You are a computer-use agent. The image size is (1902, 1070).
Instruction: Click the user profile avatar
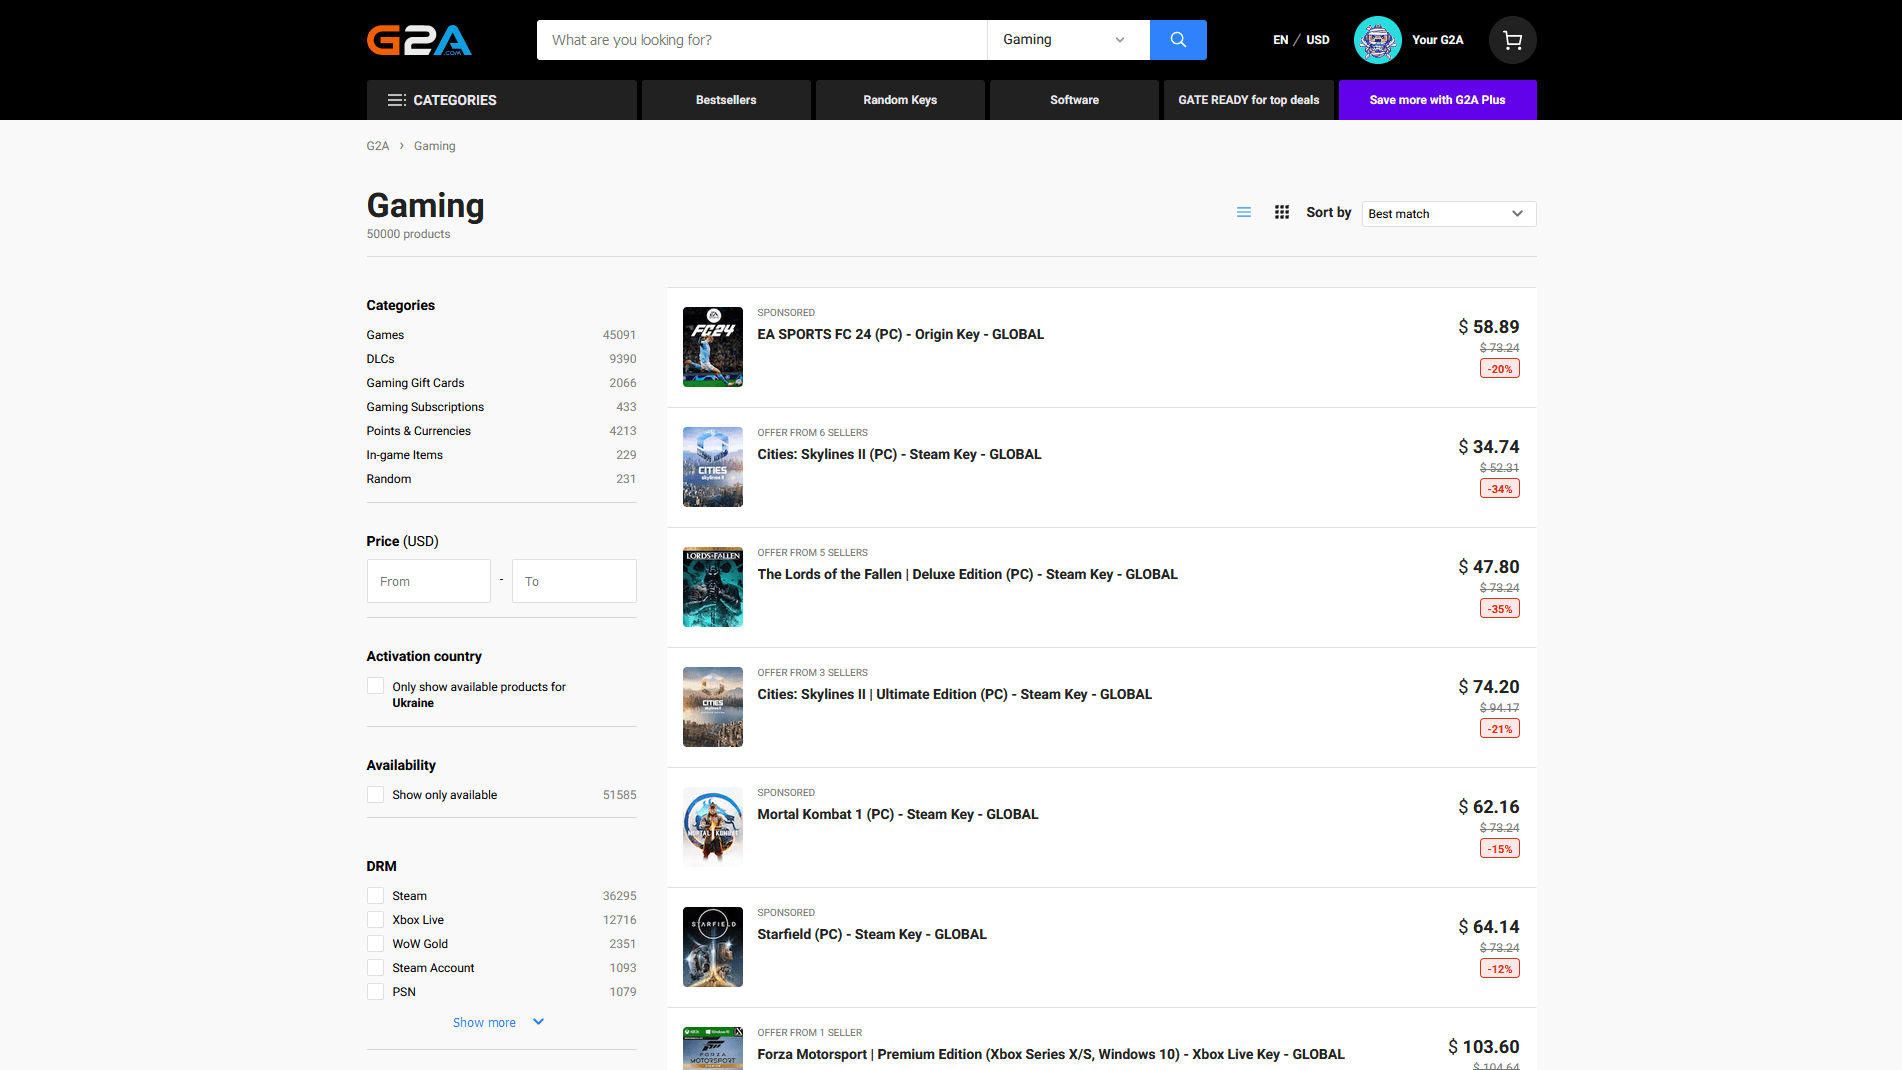click(x=1377, y=40)
